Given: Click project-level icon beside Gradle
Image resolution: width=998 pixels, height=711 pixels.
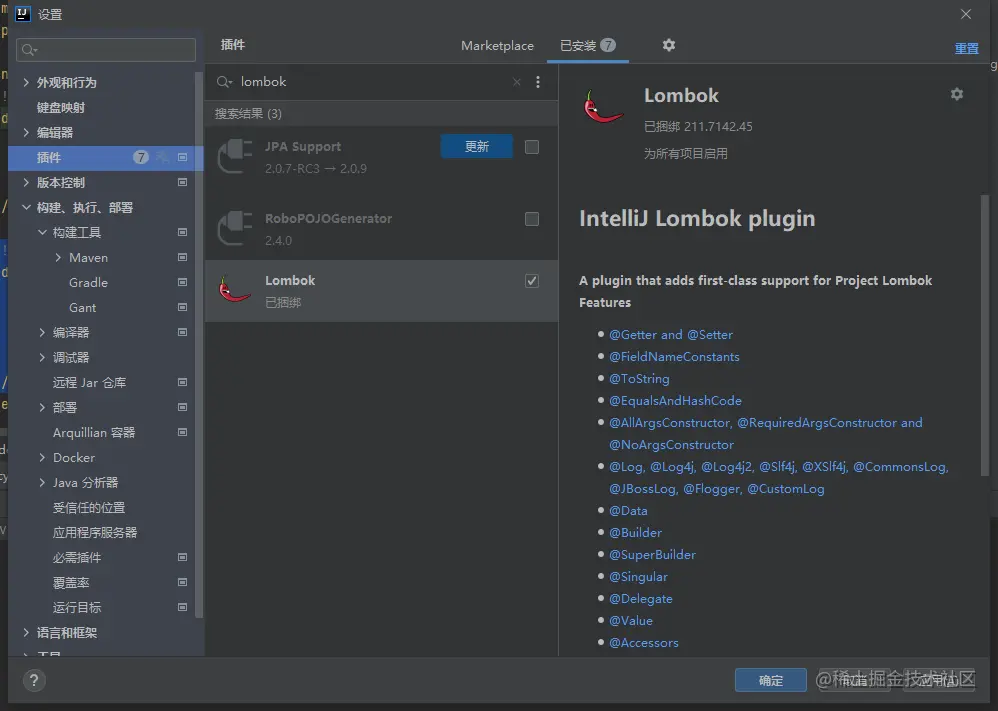Looking at the screenshot, I should (183, 282).
